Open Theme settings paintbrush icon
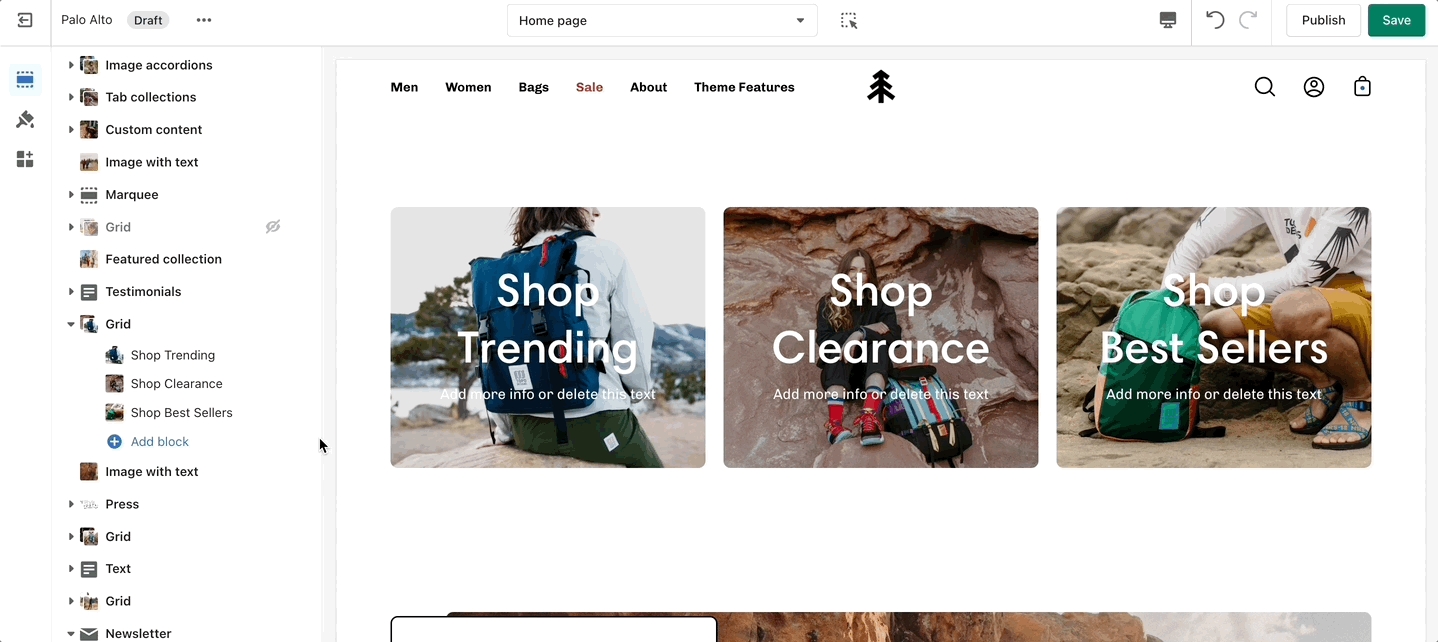This screenshot has height=642, width=1438. 25,120
